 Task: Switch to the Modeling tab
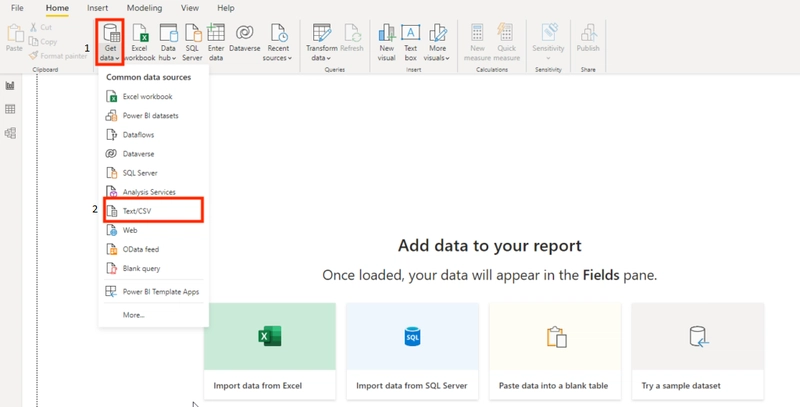144,8
